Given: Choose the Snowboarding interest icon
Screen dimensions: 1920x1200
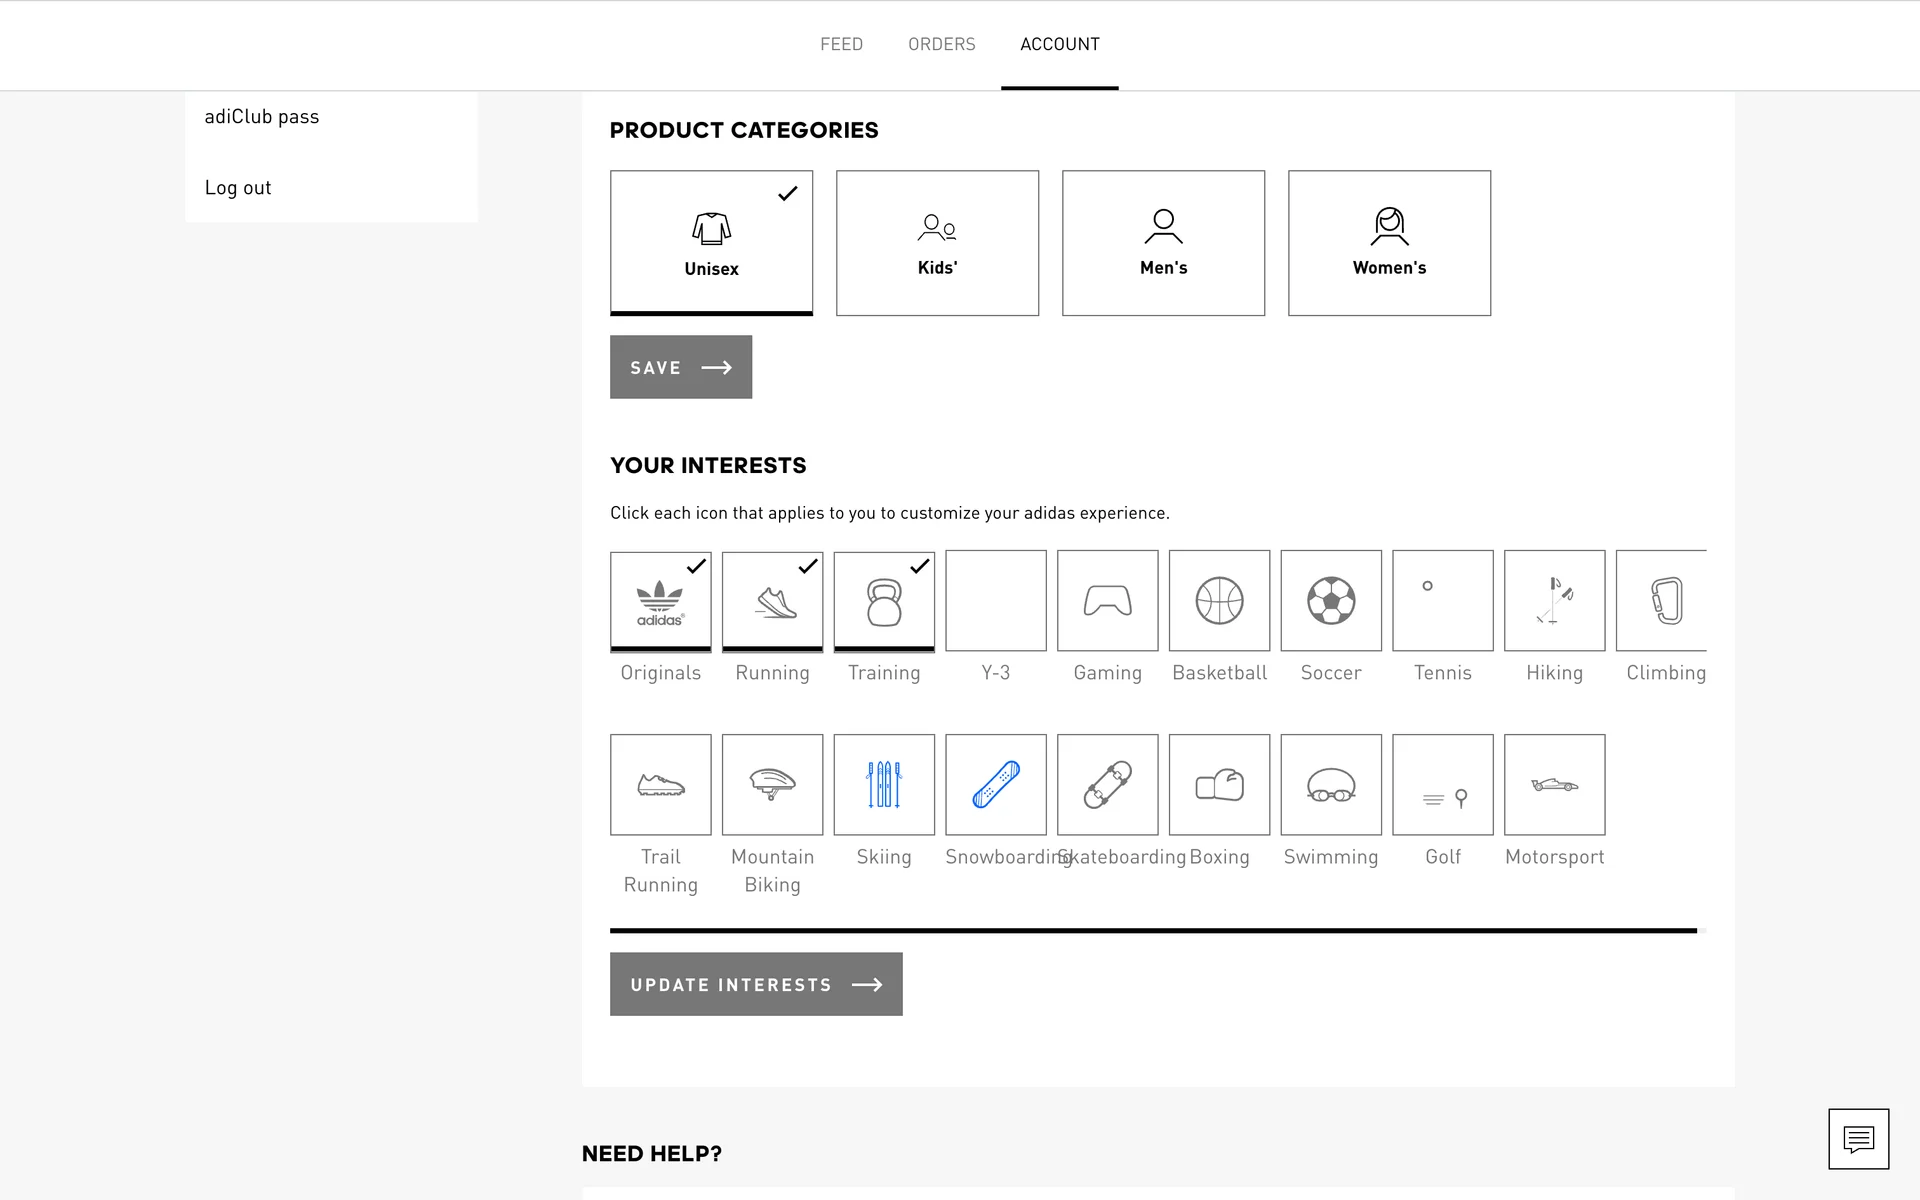Looking at the screenshot, I should point(996,785).
